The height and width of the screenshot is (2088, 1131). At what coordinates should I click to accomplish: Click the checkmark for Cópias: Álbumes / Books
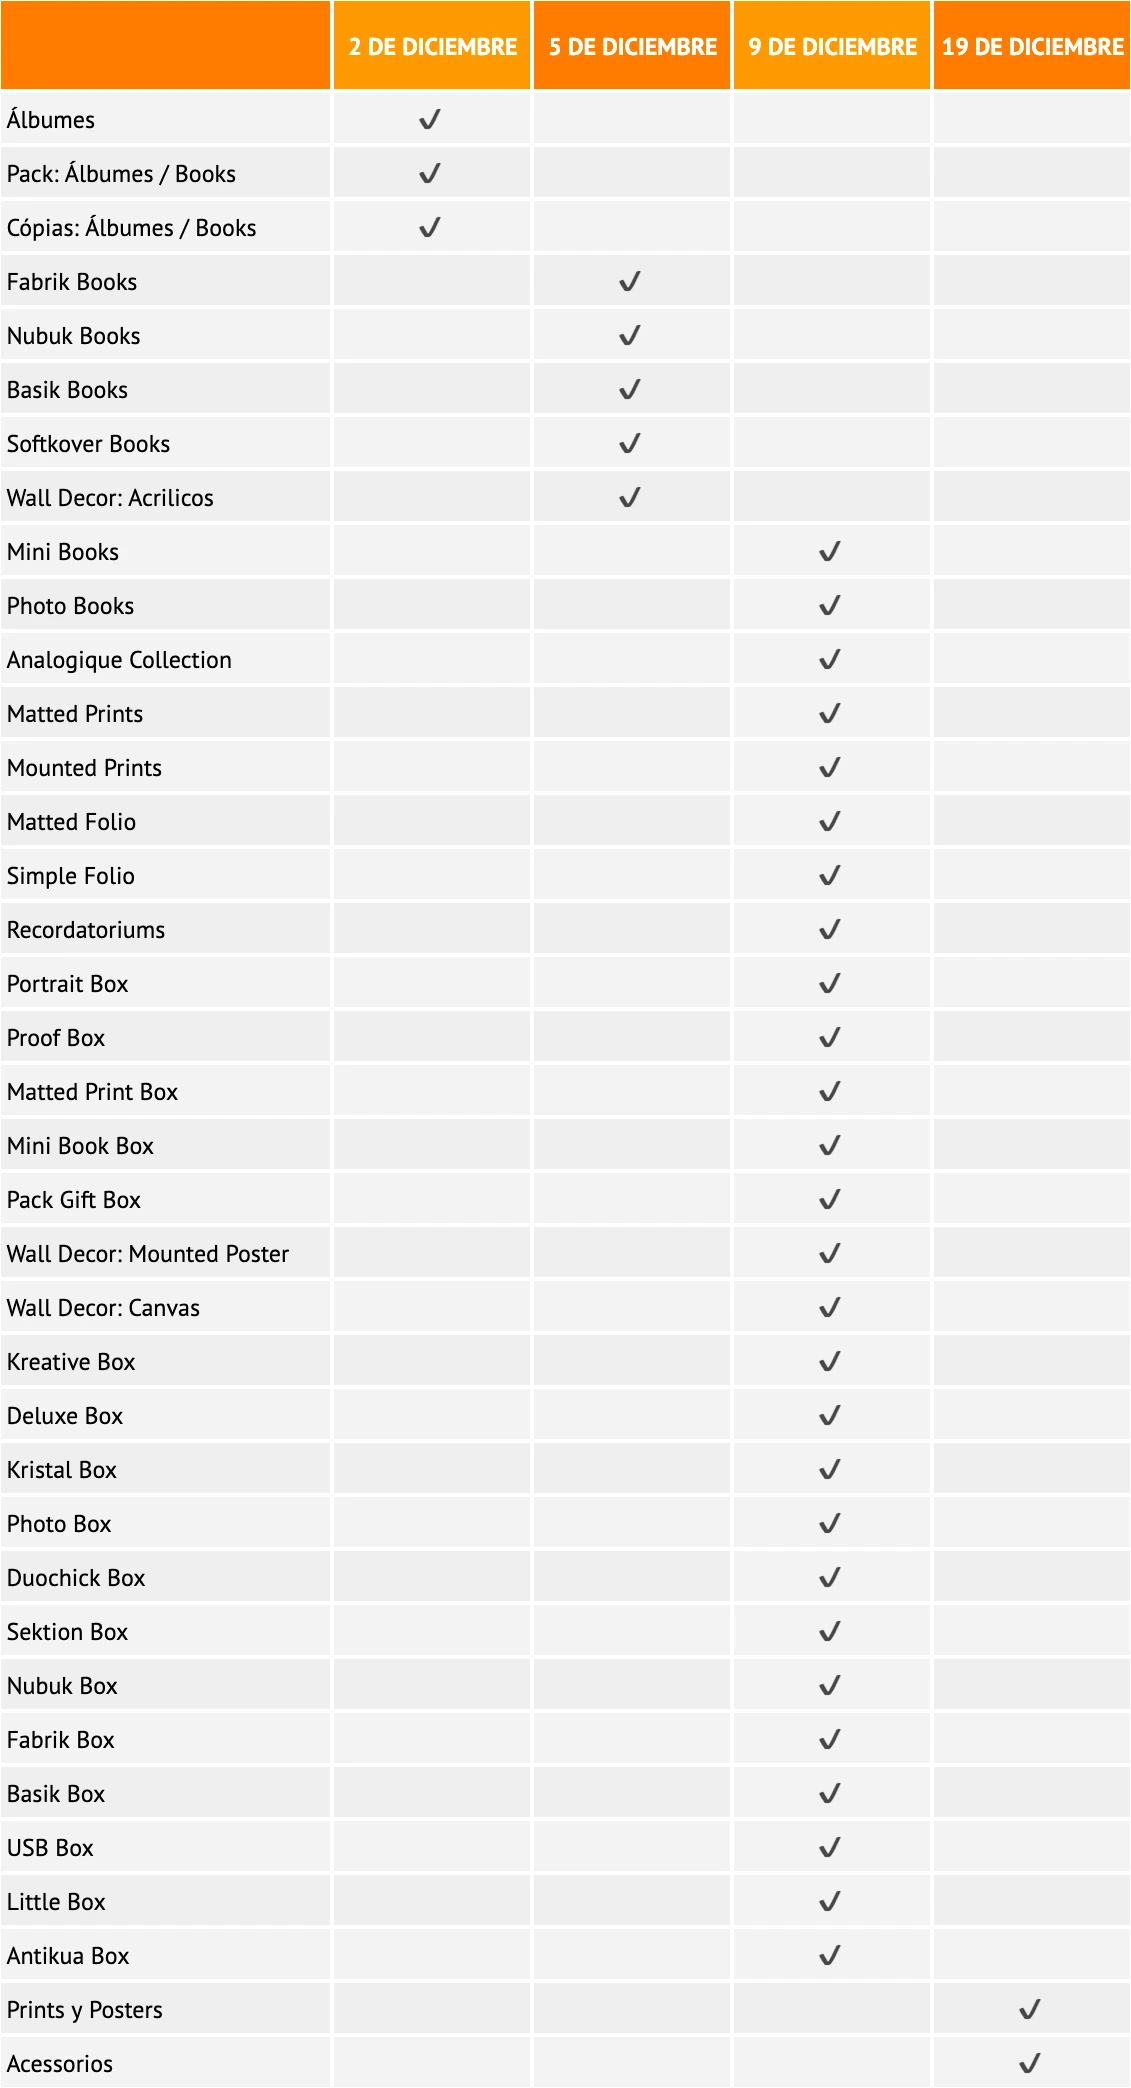click(x=430, y=228)
